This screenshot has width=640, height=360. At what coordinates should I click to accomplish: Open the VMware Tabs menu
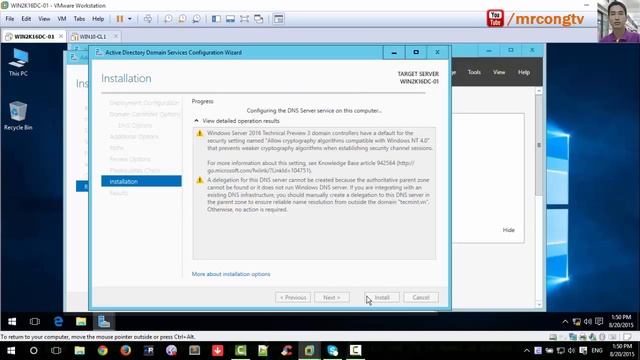pyautogui.click(x=79, y=19)
